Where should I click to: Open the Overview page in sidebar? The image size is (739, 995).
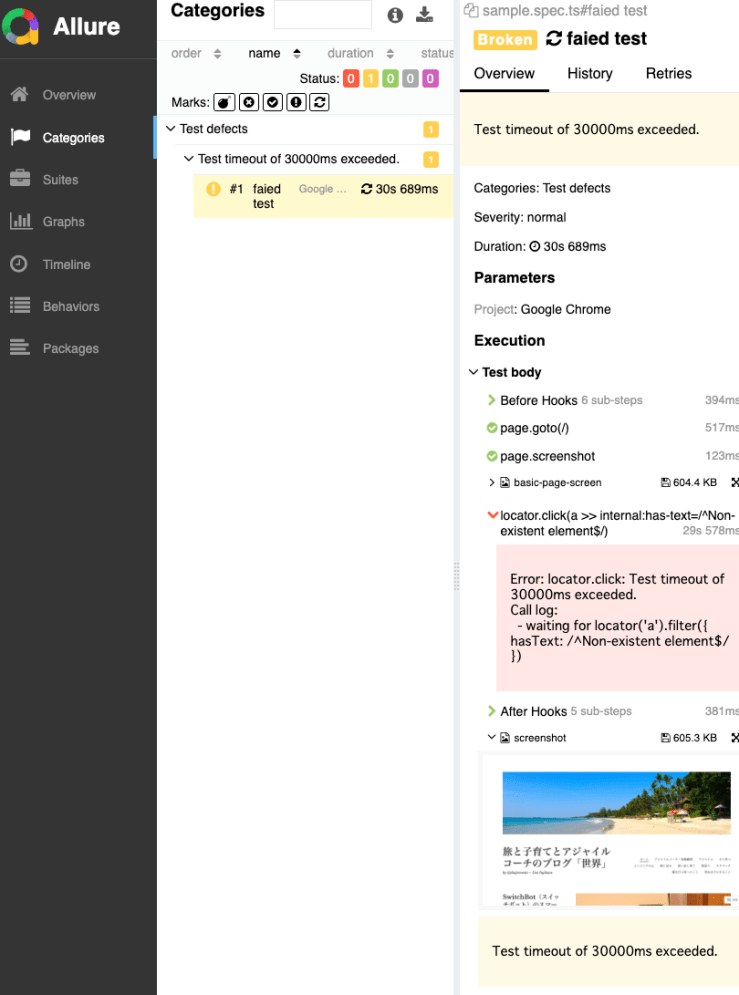point(68,95)
